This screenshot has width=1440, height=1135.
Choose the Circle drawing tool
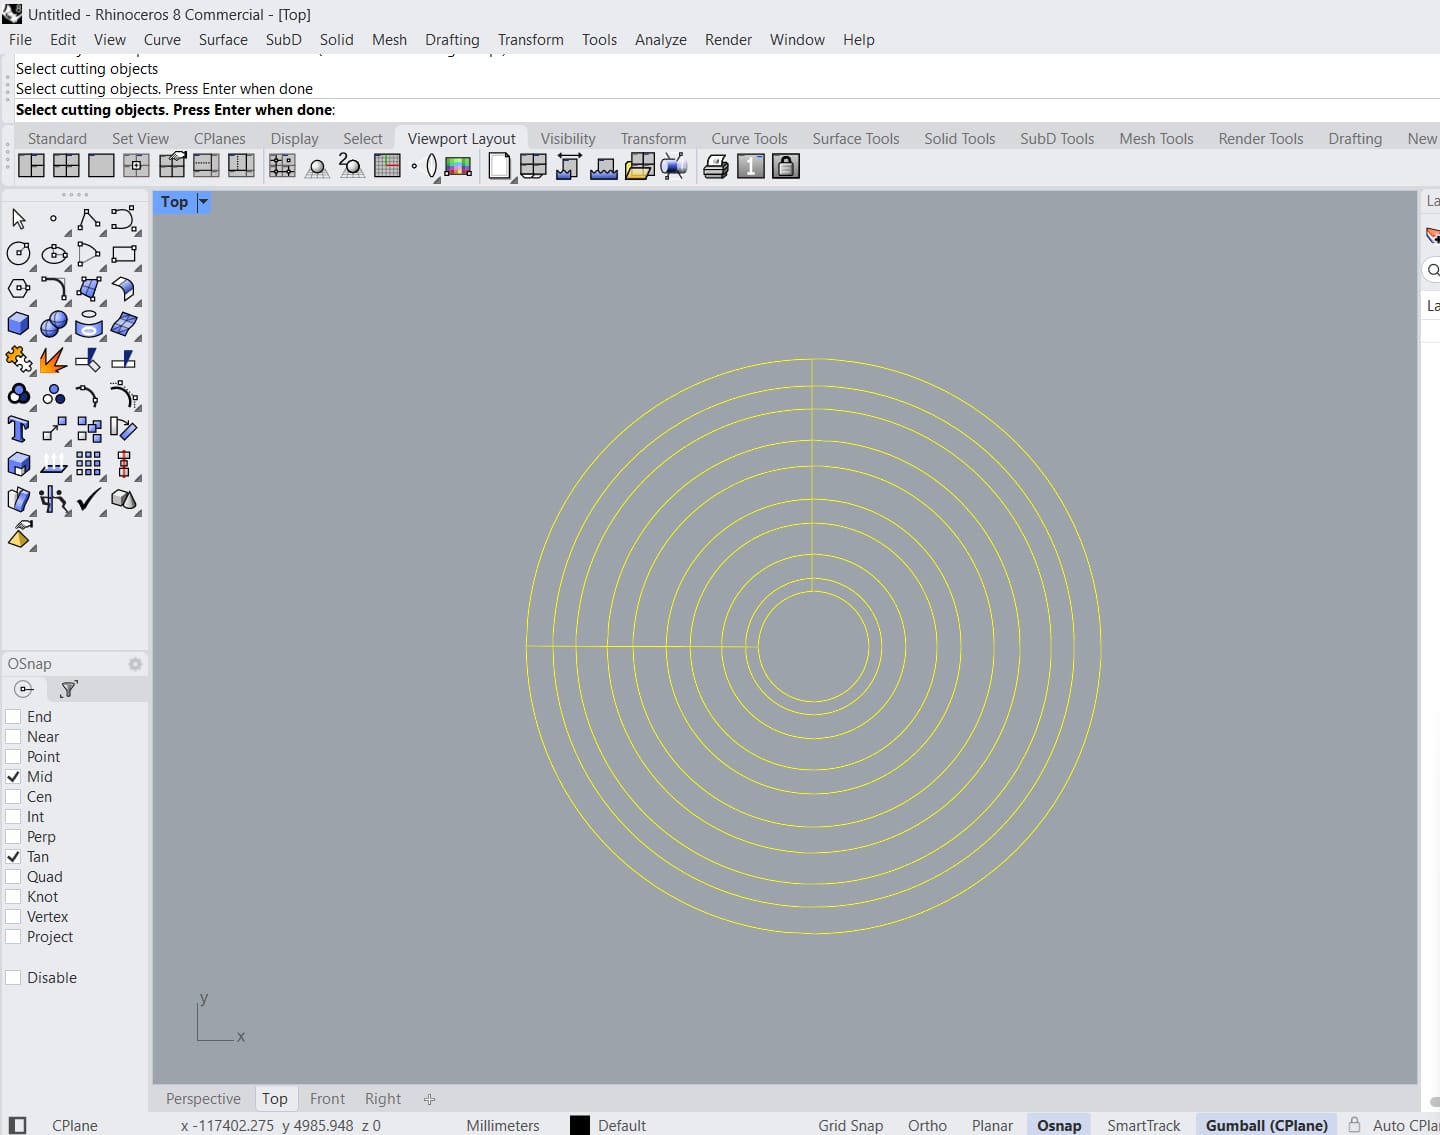point(18,254)
